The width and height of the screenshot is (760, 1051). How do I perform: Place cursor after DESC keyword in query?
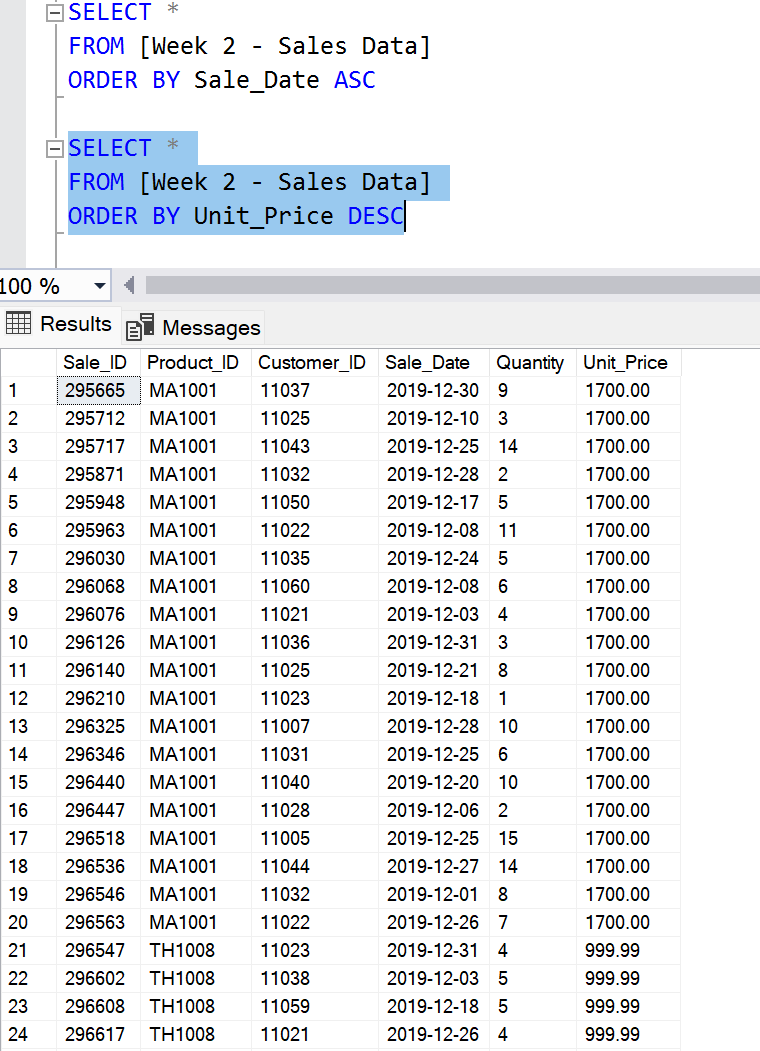405,217
